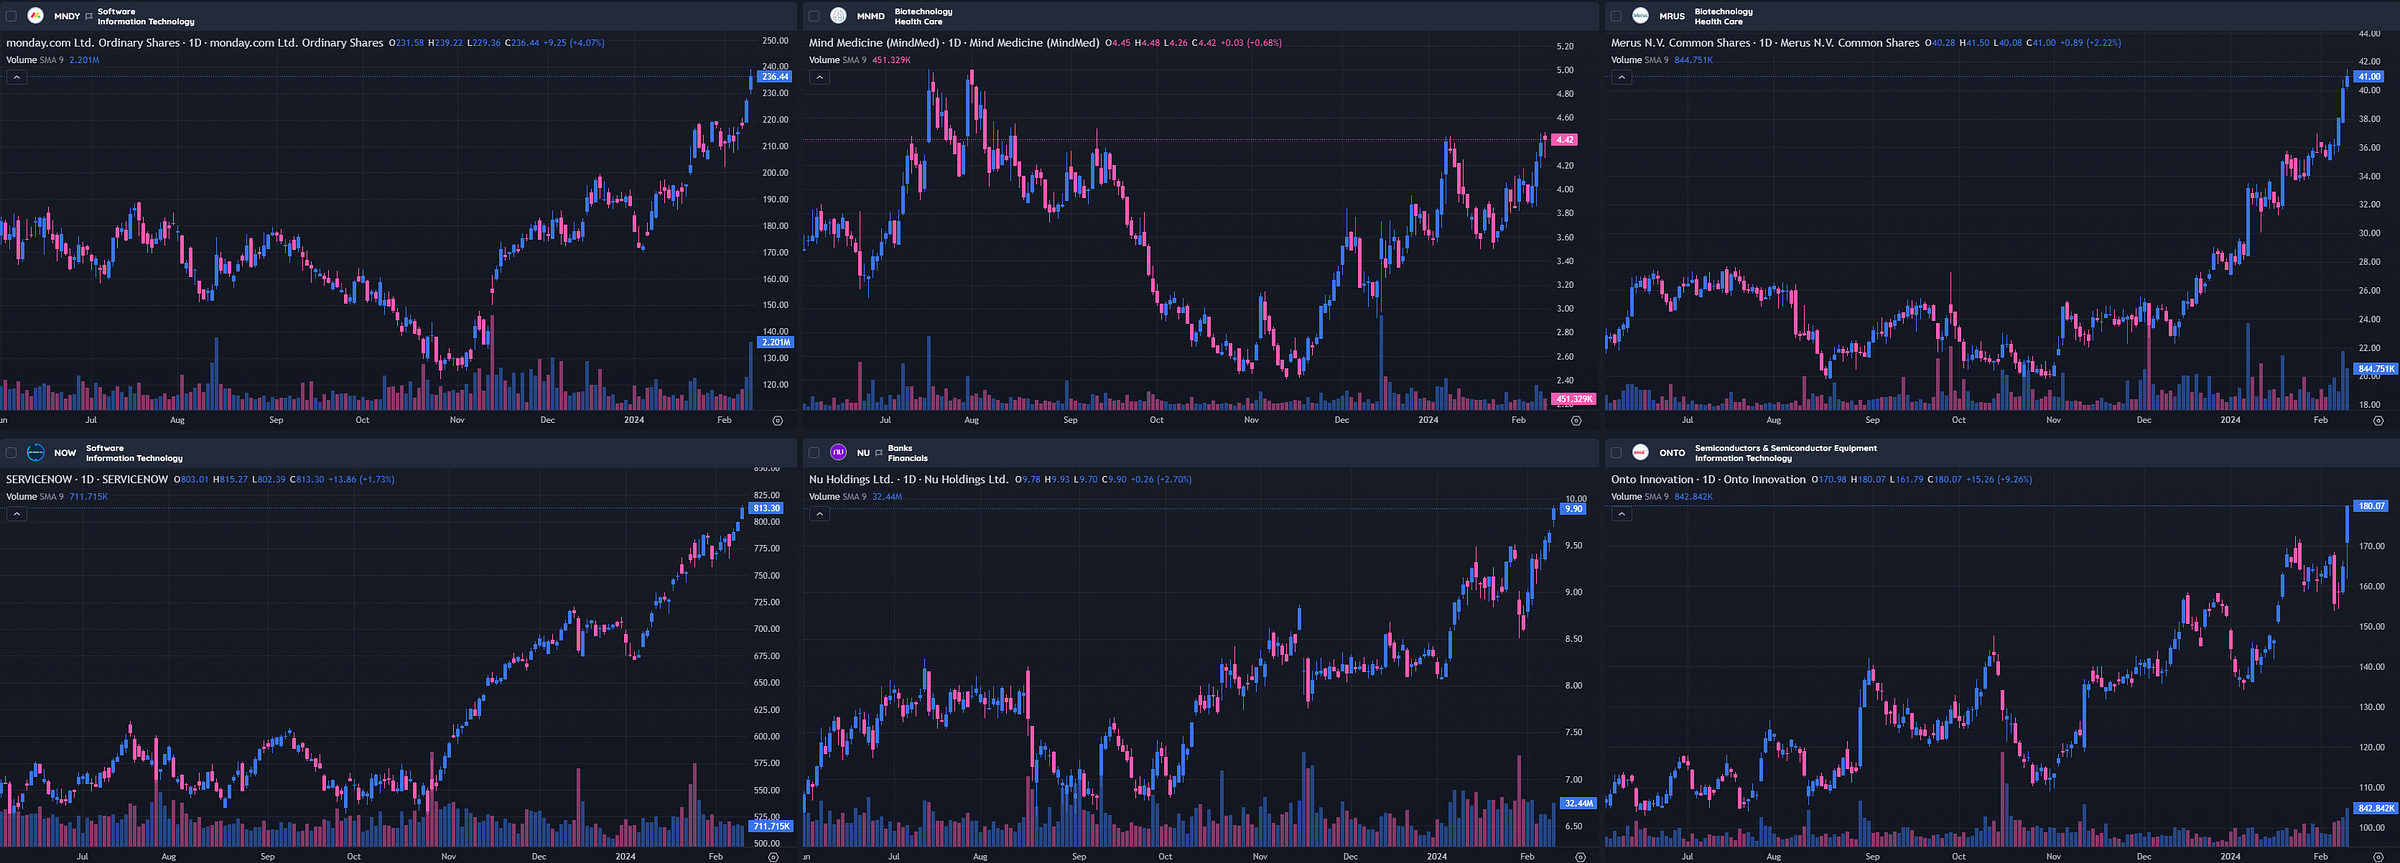Open the NU Holdings purple logo
The height and width of the screenshot is (863, 2400).
click(838, 453)
